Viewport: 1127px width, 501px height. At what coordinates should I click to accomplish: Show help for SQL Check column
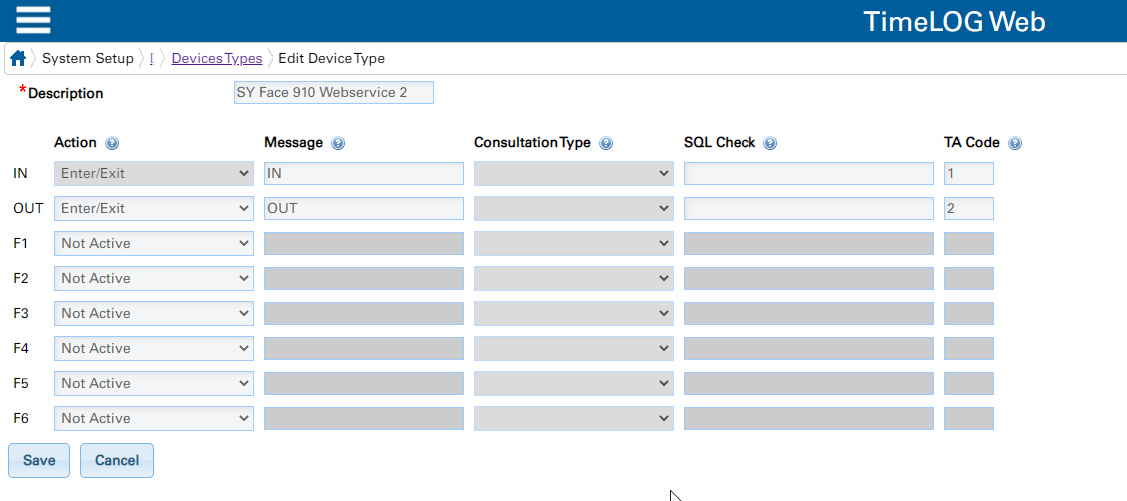(770, 143)
